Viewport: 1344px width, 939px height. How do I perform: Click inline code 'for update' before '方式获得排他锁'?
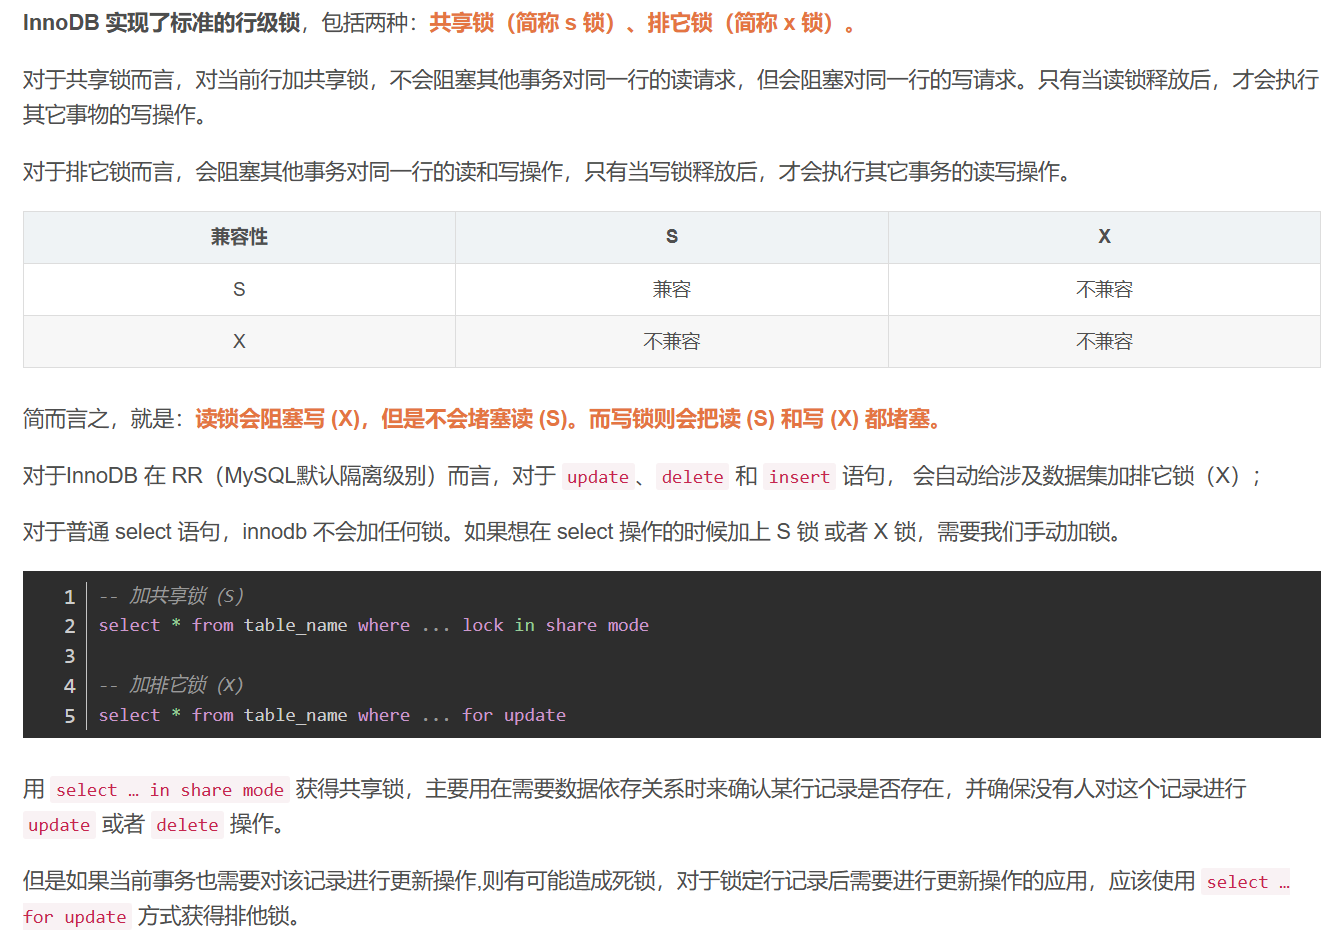click(75, 917)
